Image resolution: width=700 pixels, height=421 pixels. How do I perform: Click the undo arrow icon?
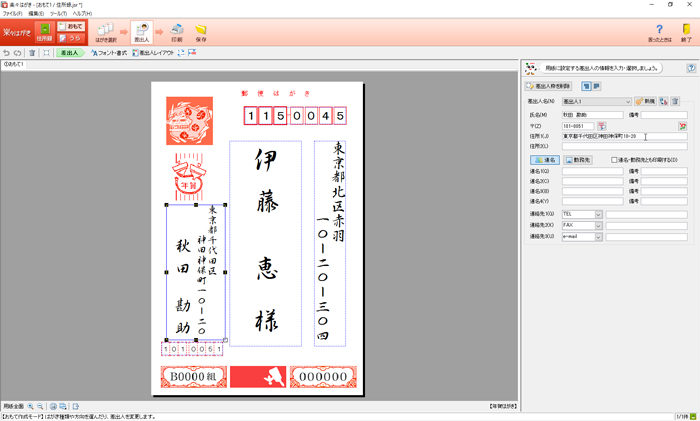click(x=7, y=52)
